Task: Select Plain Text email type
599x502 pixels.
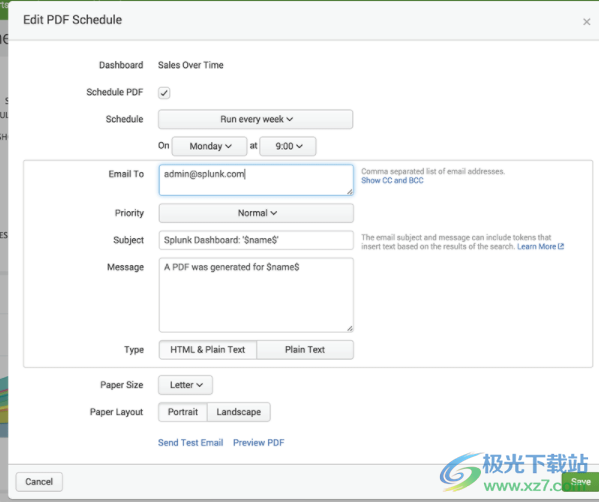Action: [305, 350]
